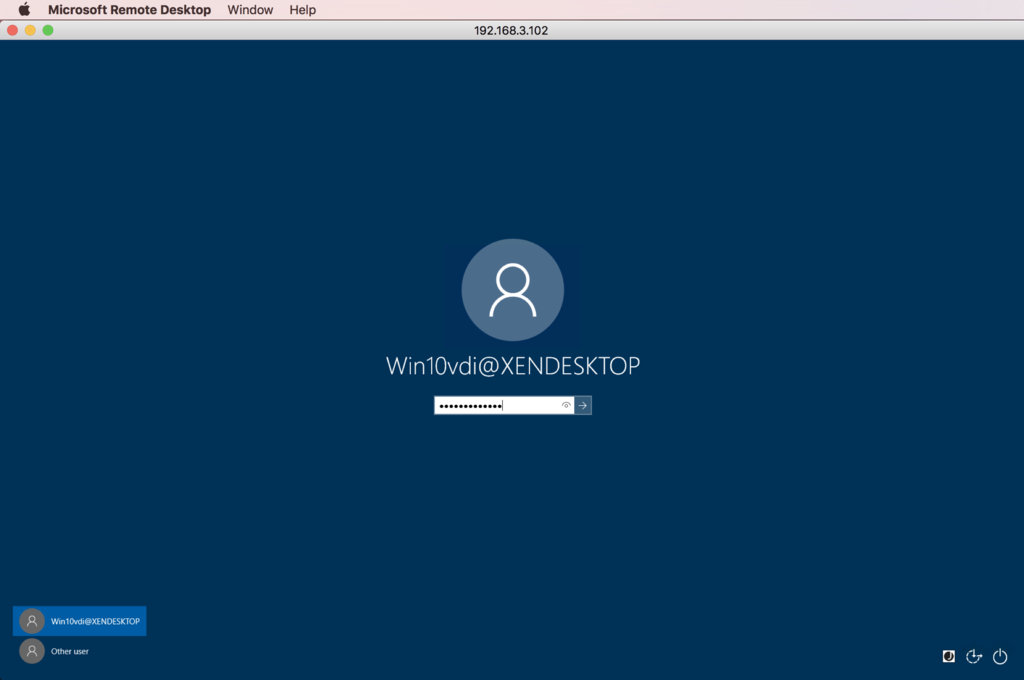Click the Other user avatar icon

(31, 651)
